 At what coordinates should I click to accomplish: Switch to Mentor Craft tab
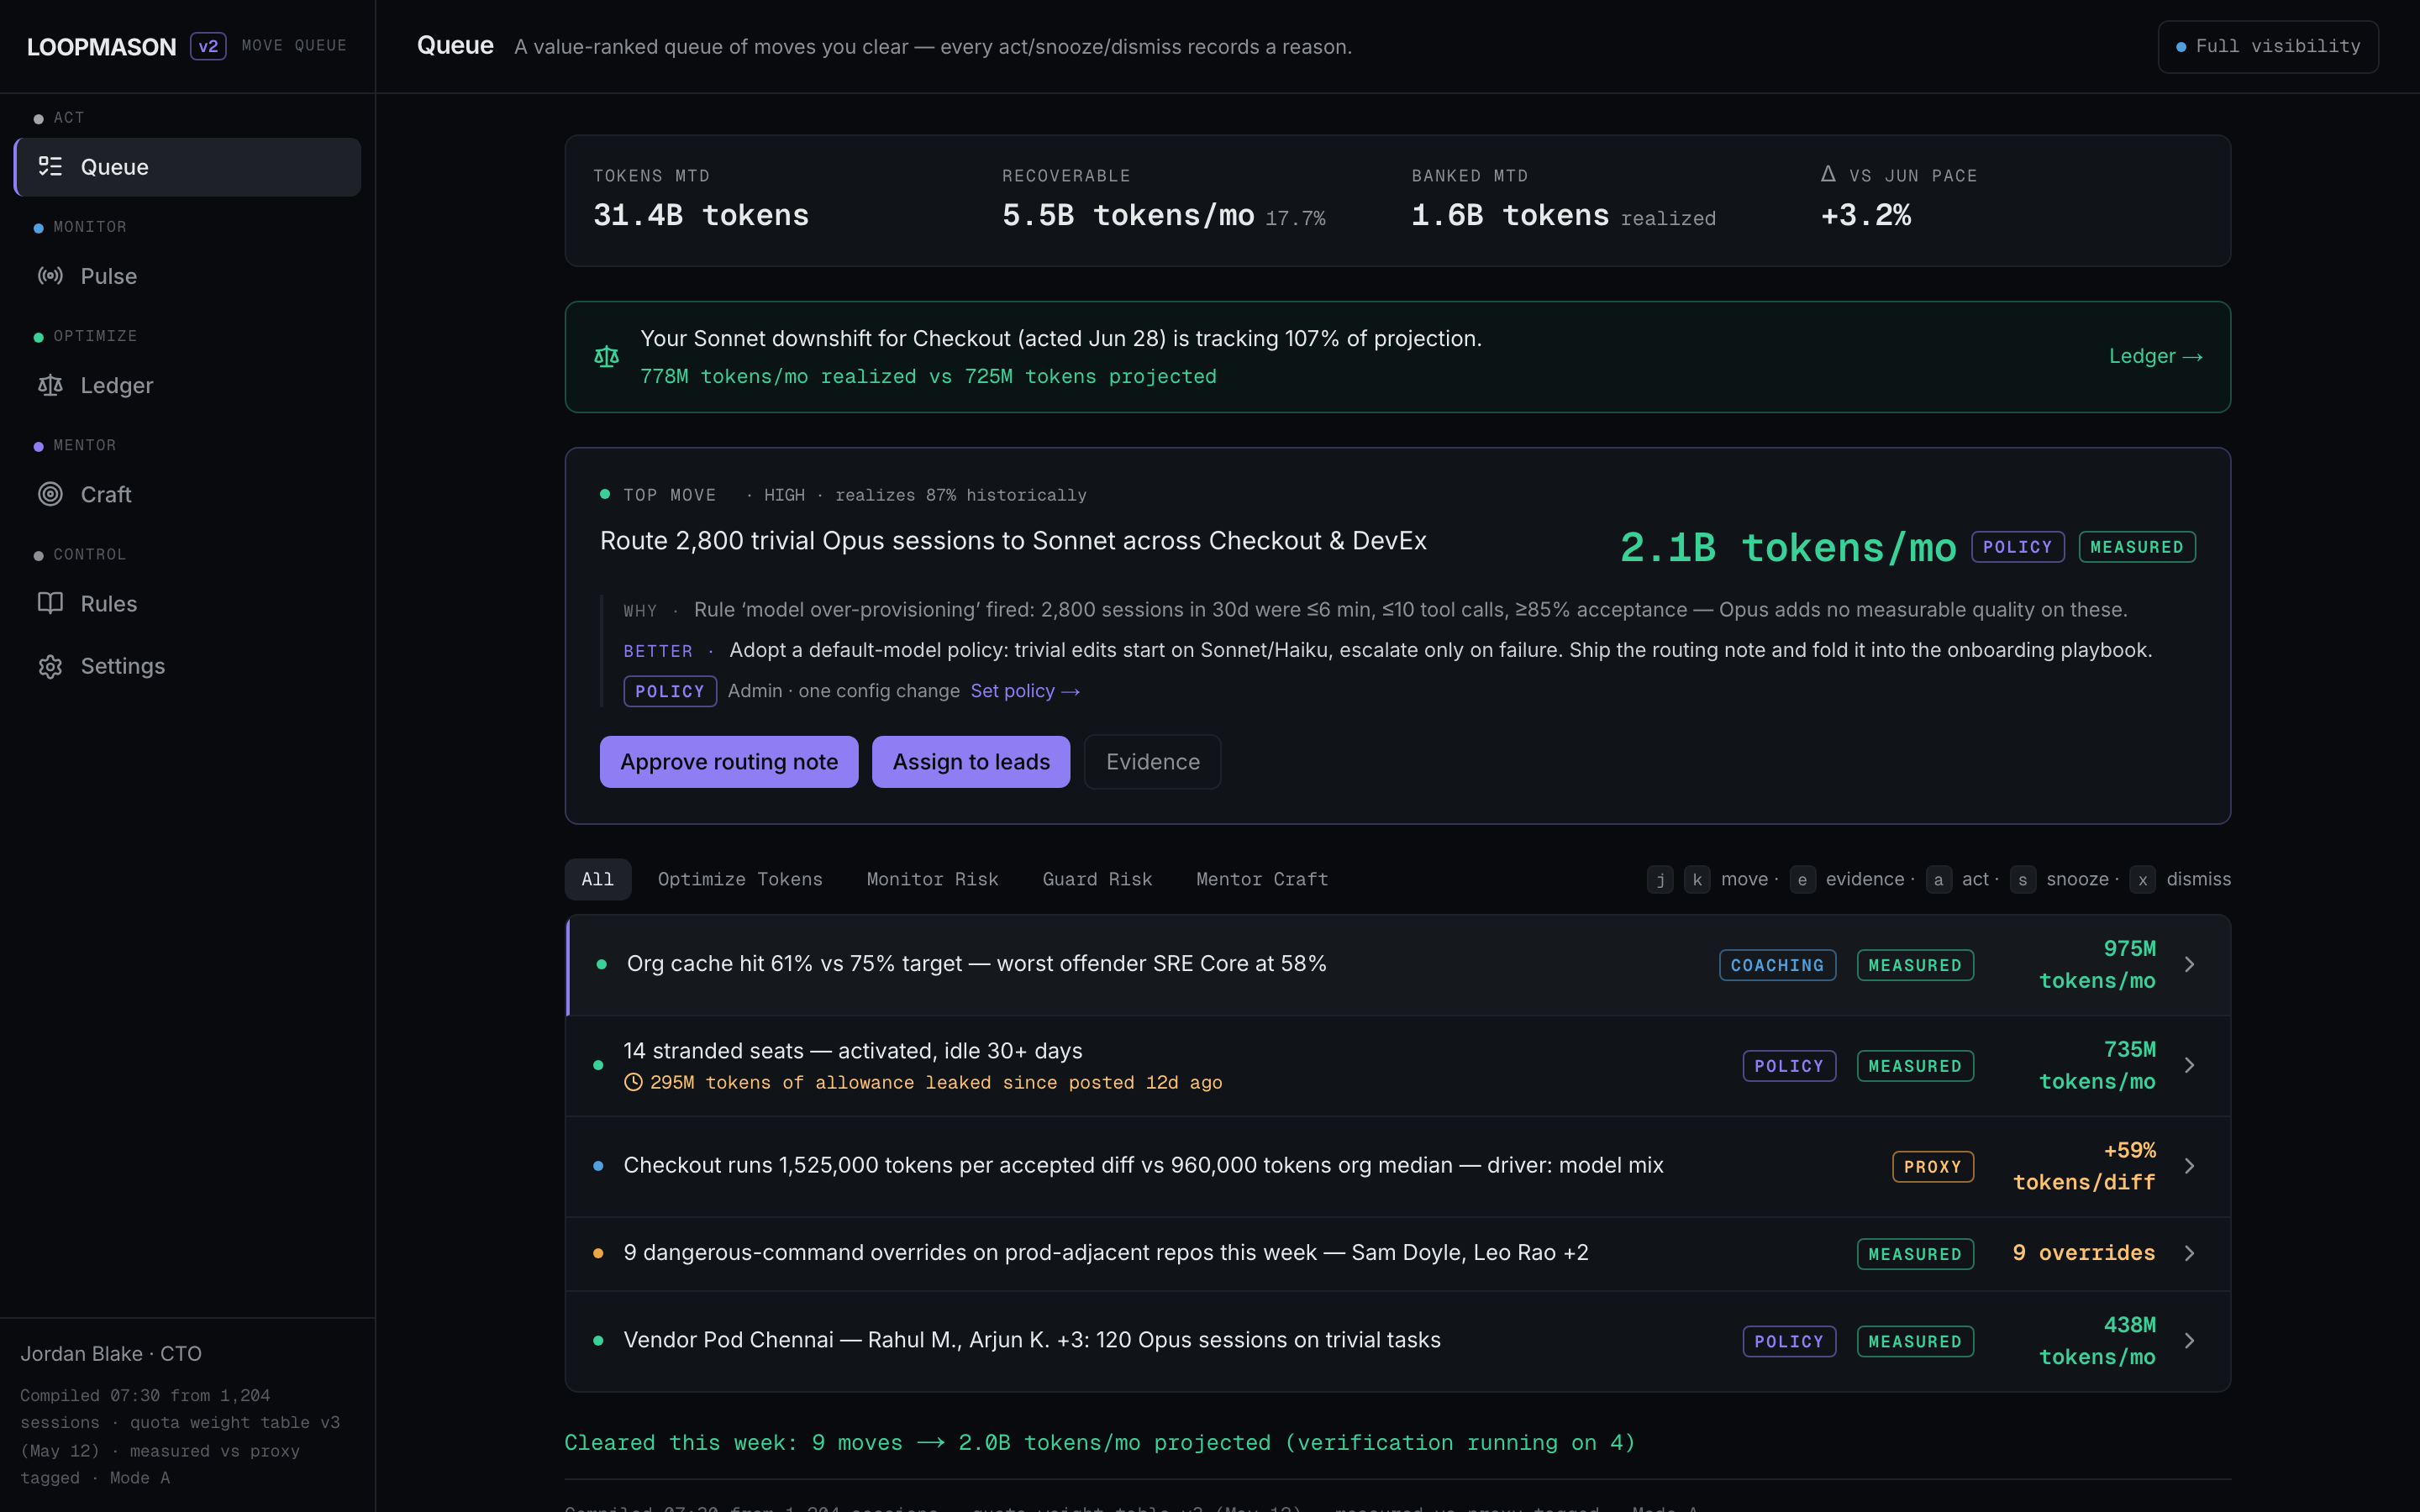[1262, 879]
